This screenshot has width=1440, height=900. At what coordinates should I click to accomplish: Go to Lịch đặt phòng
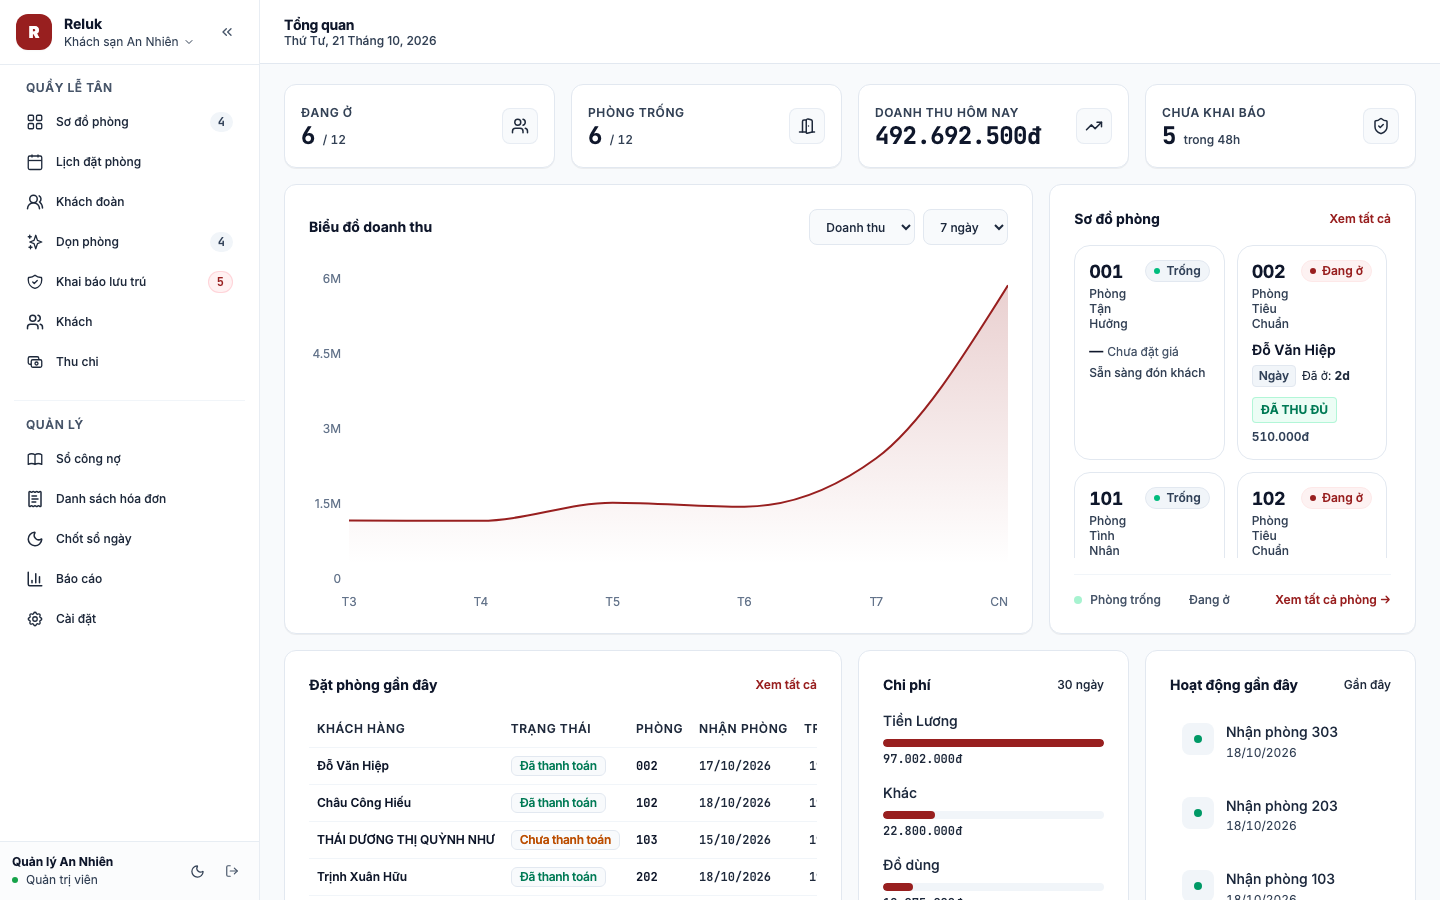(x=130, y=162)
